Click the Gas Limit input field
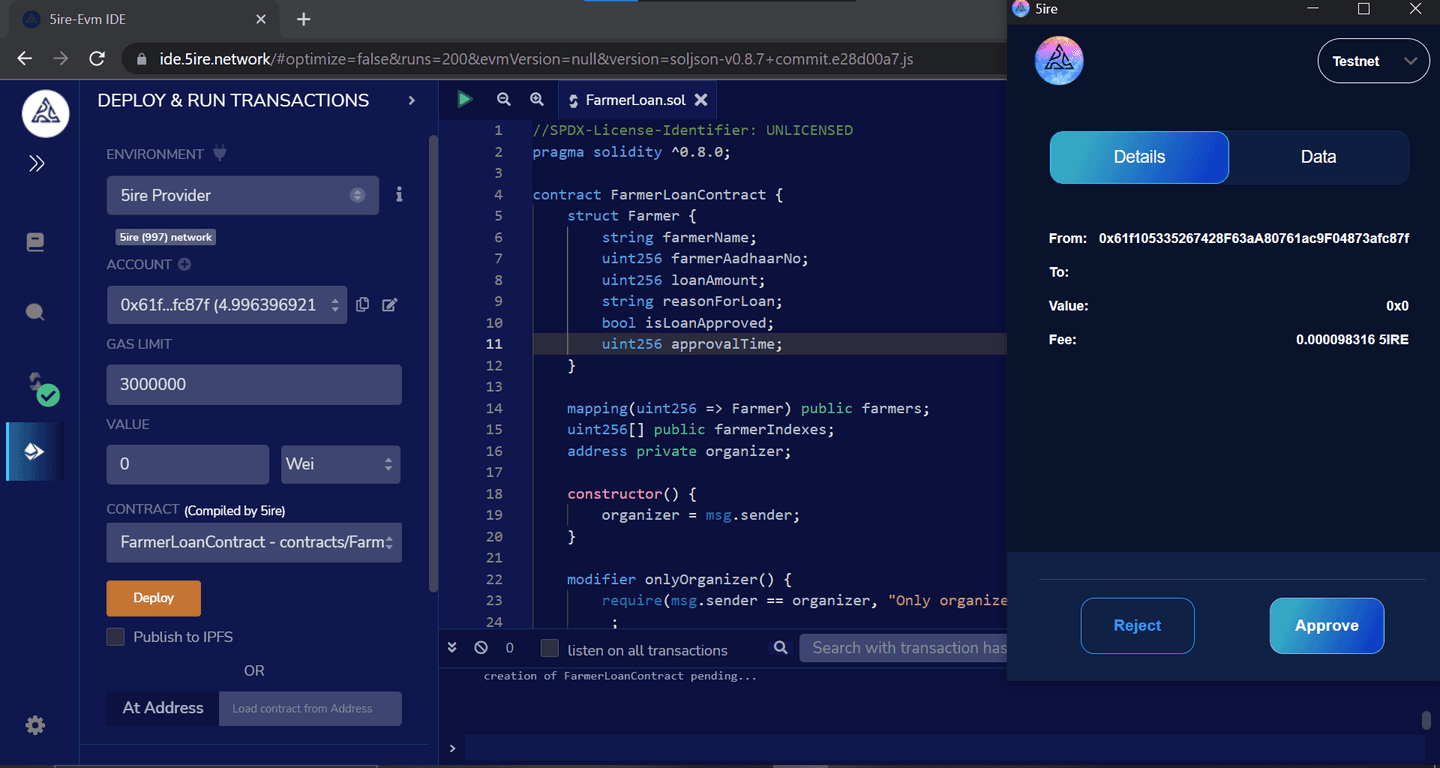The height and width of the screenshot is (768, 1440). pyautogui.click(x=254, y=384)
